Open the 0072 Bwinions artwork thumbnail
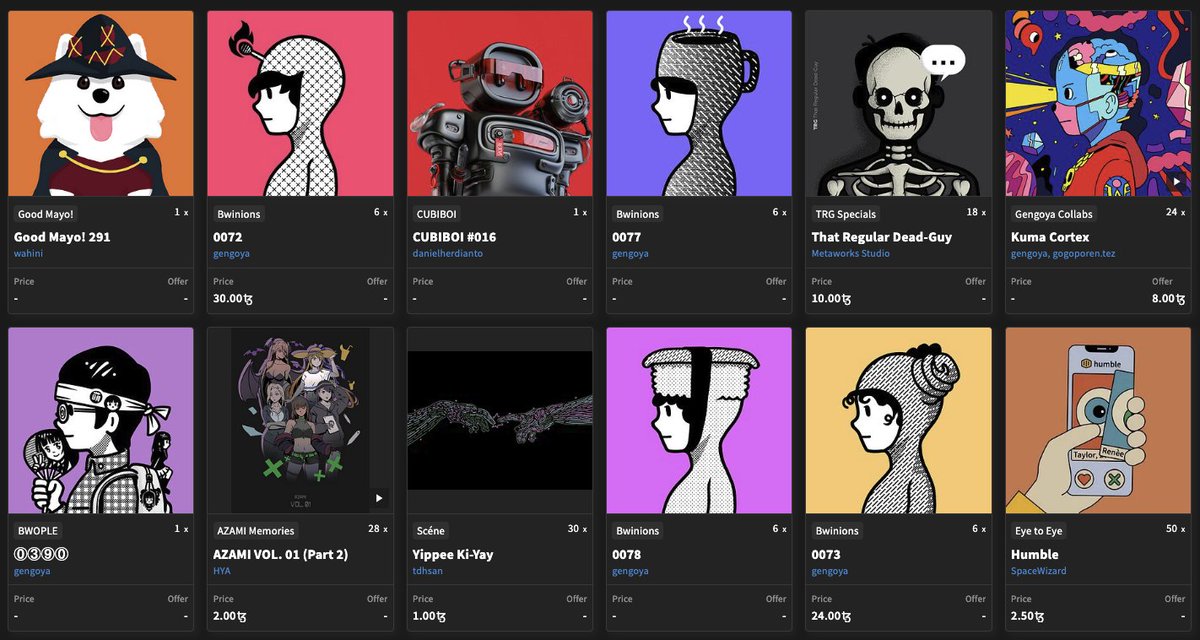The image size is (1200, 640). tap(300, 104)
